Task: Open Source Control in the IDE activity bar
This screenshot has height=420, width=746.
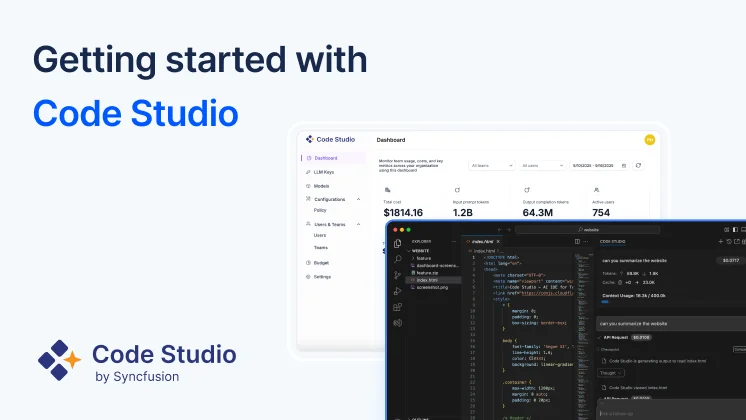Action: click(398, 275)
